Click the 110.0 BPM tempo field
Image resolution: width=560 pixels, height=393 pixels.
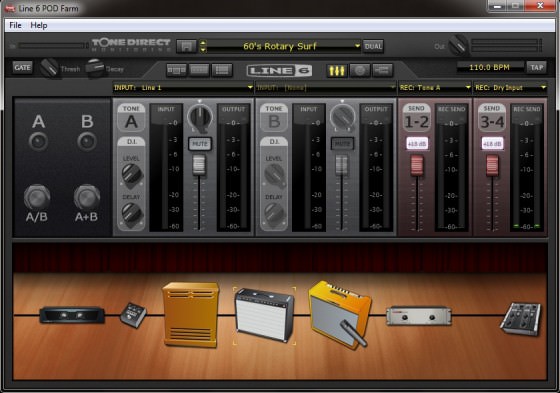coord(490,68)
